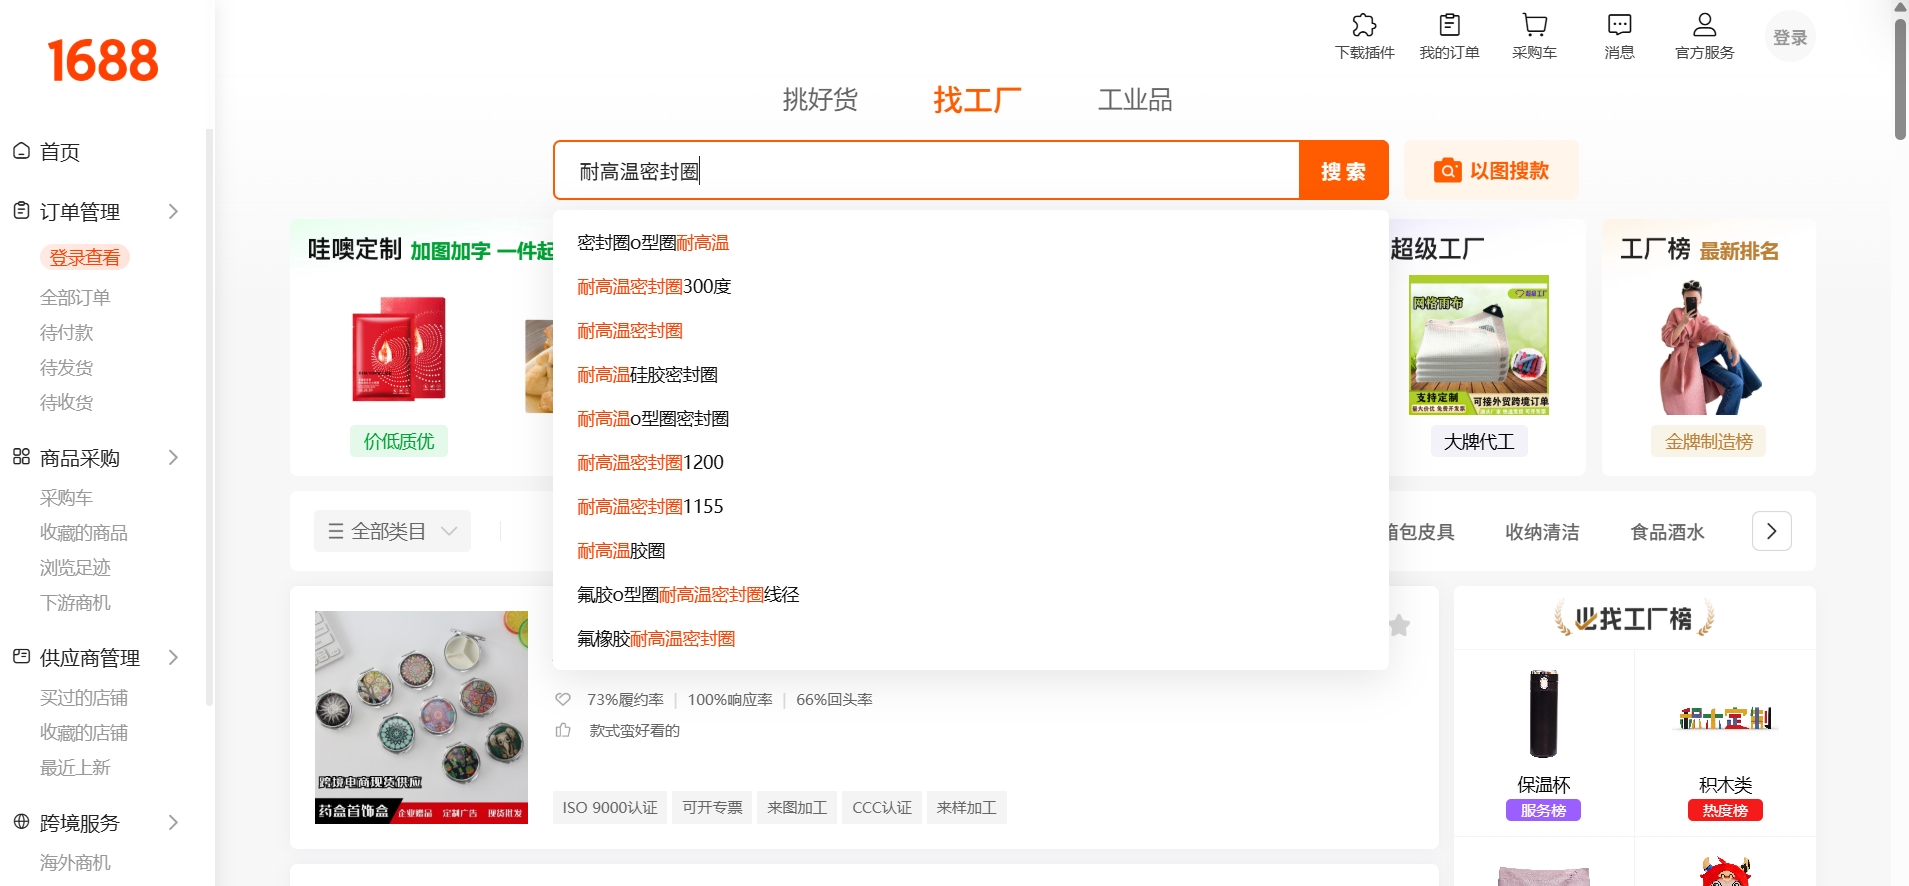
Task: Click the camera icon in 以图搜款
Action: pyautogui.click(x=1447, y=171)
